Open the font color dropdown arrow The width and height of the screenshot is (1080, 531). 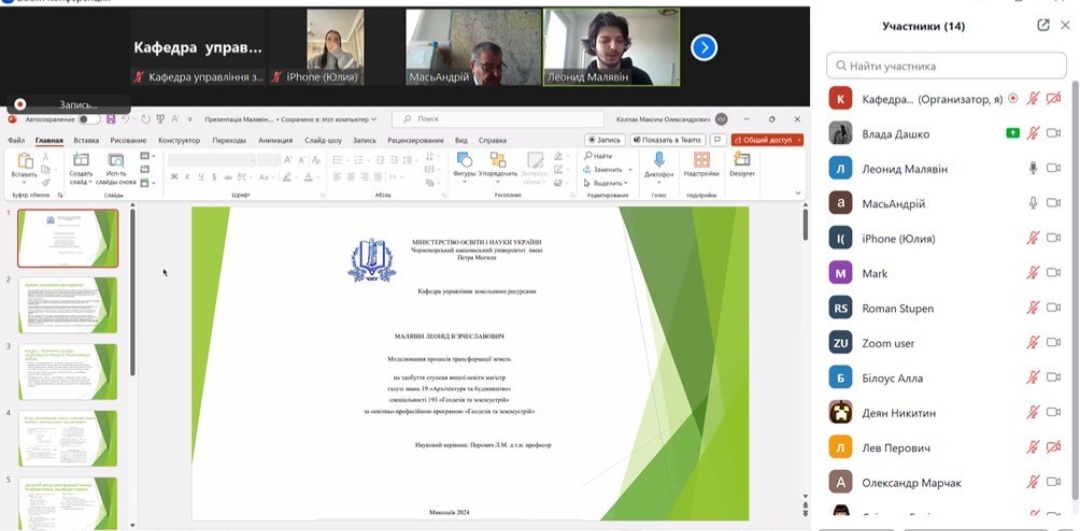click(x=317, y=177)
